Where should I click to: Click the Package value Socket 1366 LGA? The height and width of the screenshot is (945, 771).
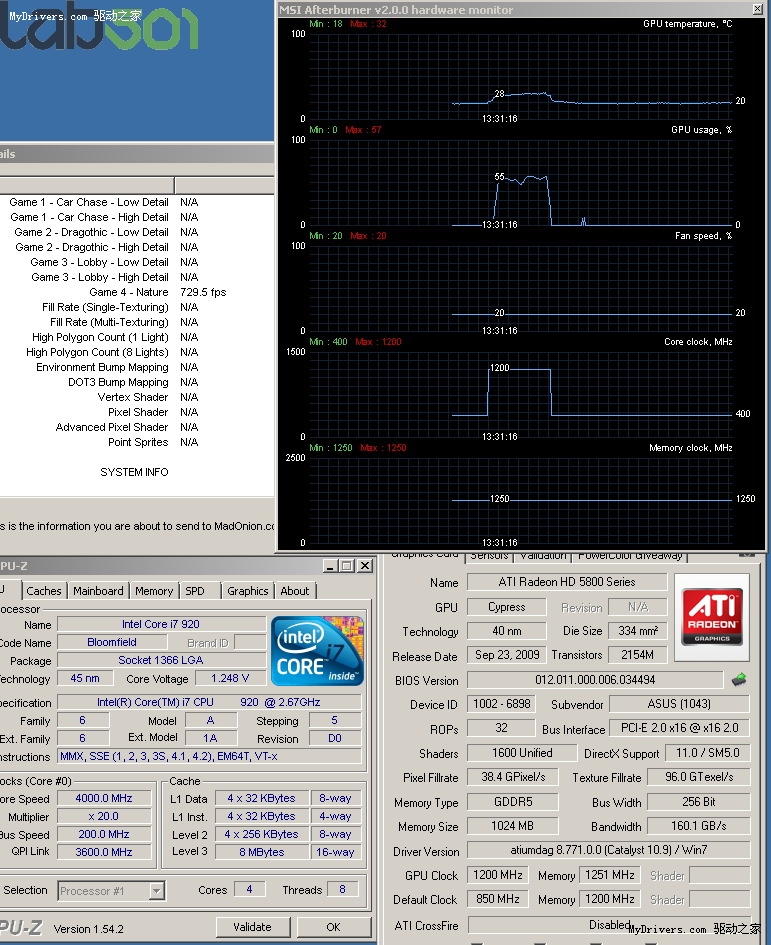coord(161,661)
